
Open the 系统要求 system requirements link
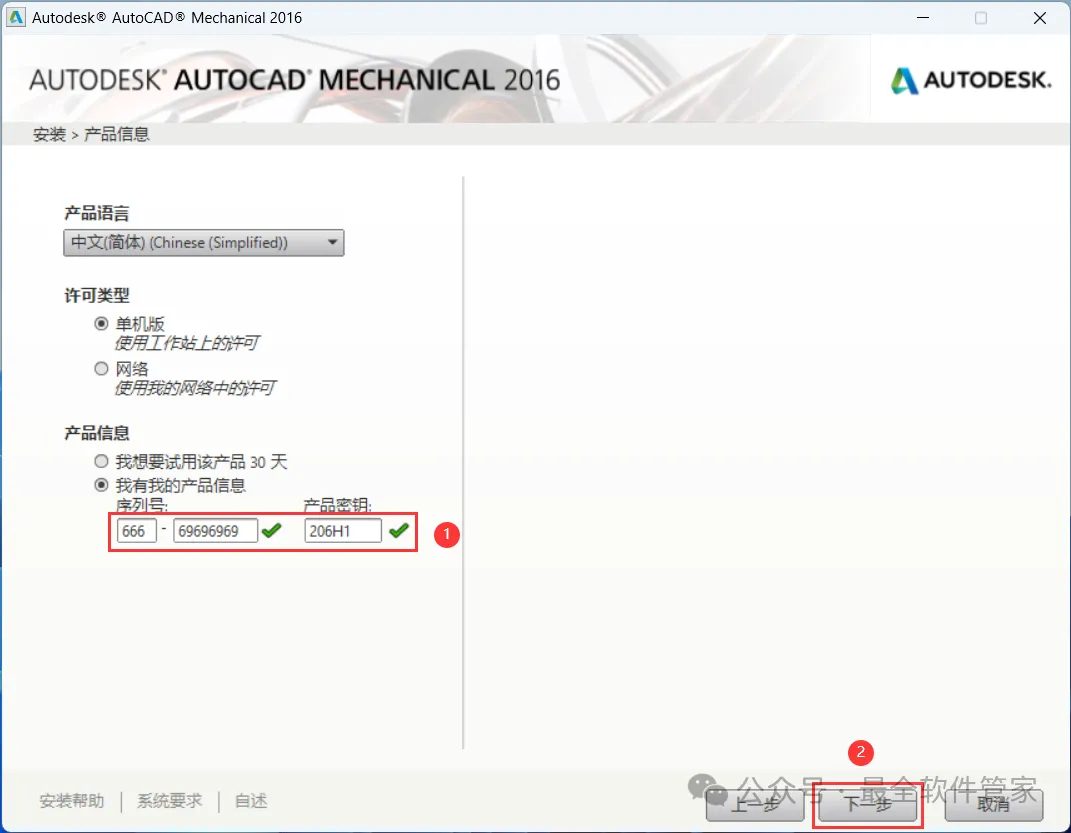point(169,801)
